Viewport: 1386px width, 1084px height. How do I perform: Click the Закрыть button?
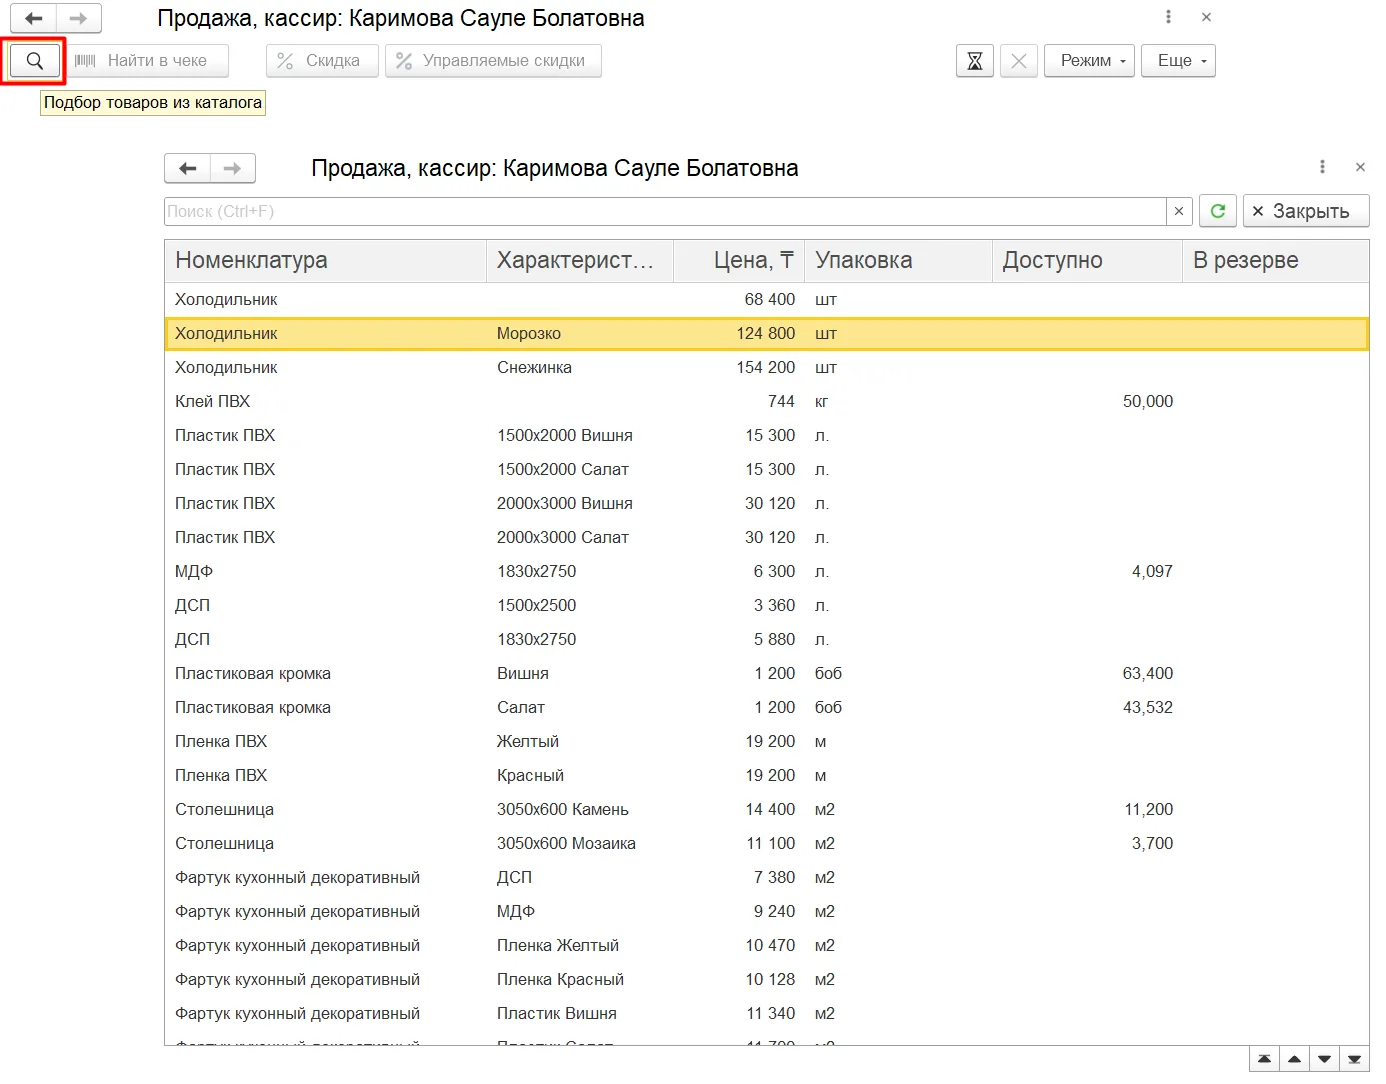click(x=1306, y=211)
